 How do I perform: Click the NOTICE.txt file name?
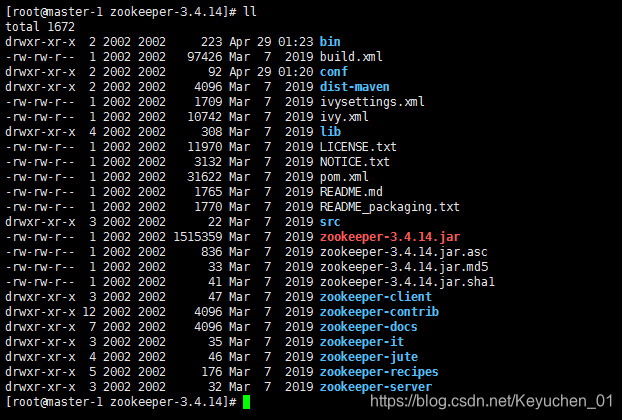tap(355, 162)
